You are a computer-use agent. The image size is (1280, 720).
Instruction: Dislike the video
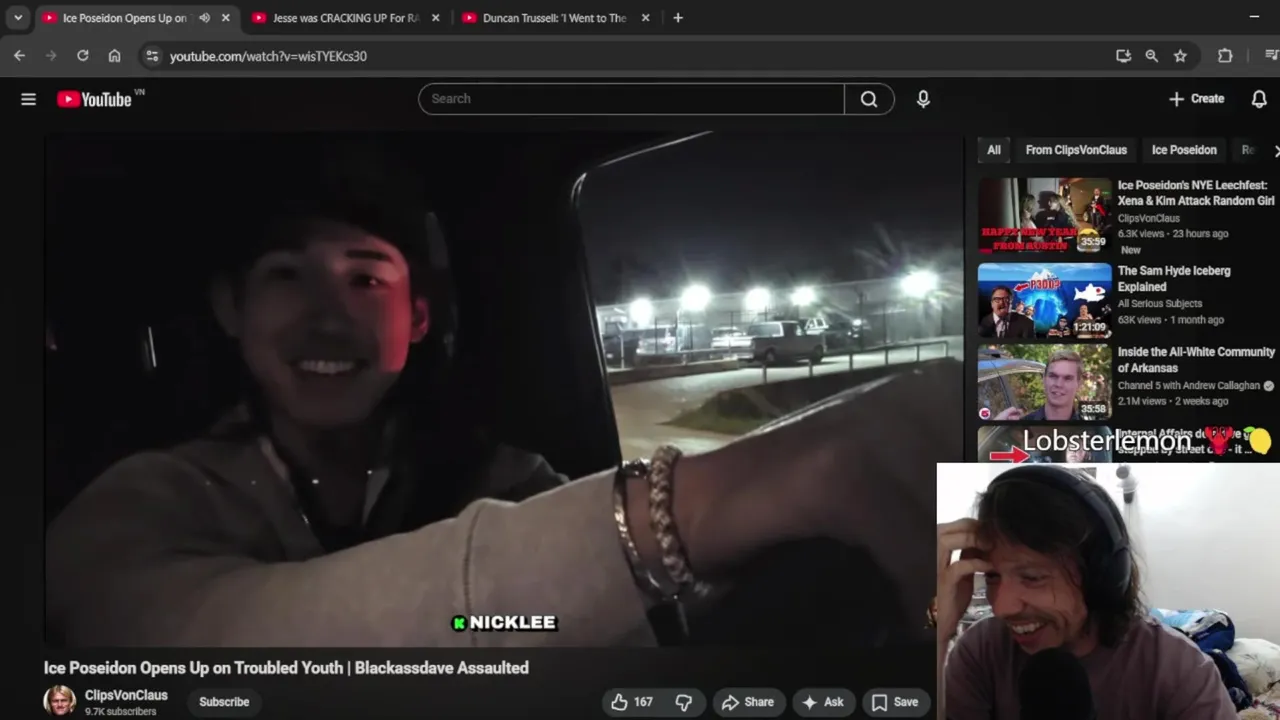coord(684,702)
